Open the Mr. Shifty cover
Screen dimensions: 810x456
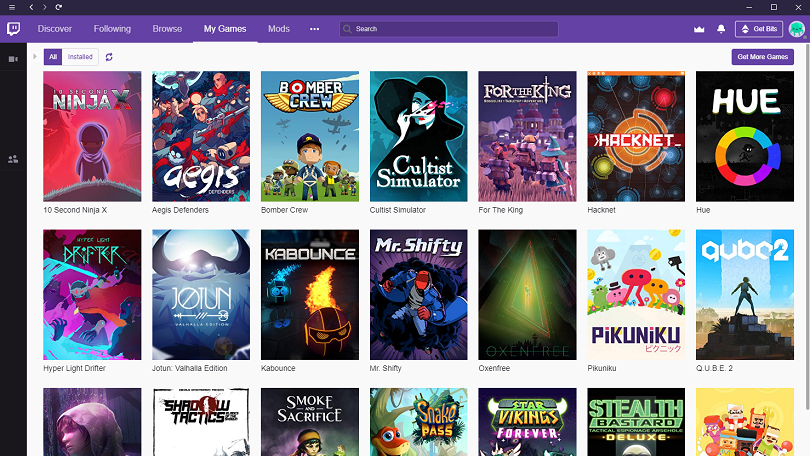pyautogui.click(x=418, y=294)
